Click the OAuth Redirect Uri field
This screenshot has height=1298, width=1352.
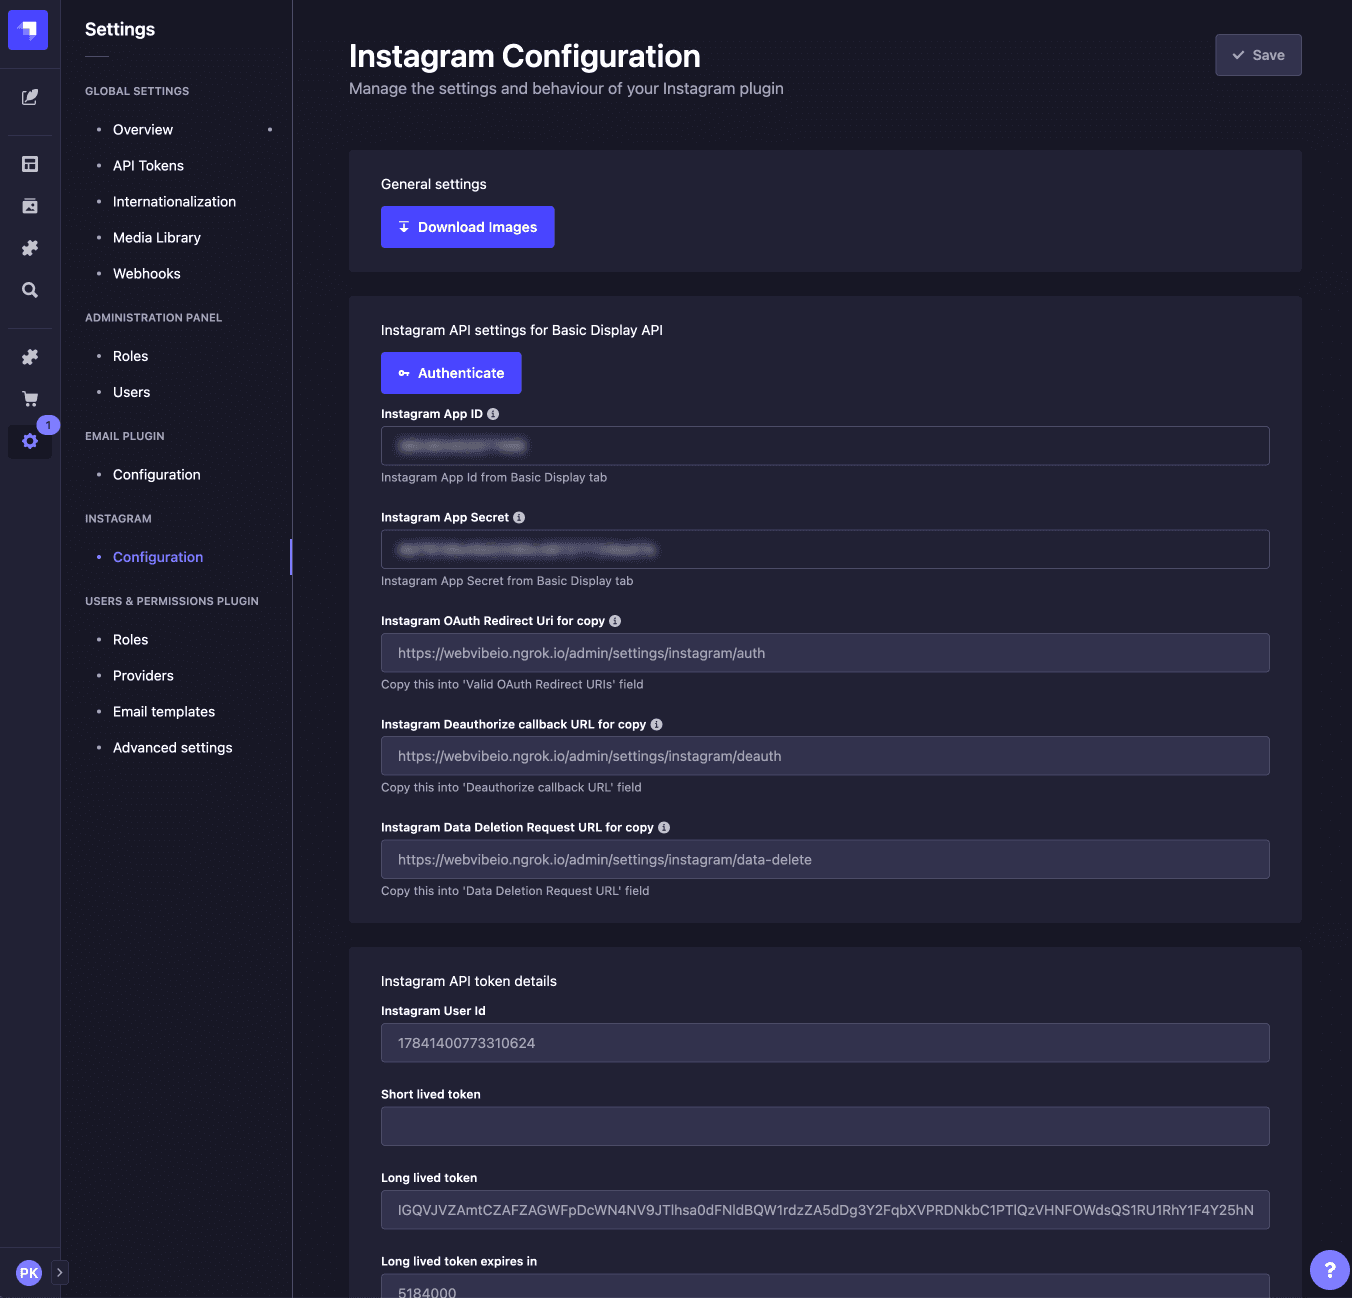(825, 653)
